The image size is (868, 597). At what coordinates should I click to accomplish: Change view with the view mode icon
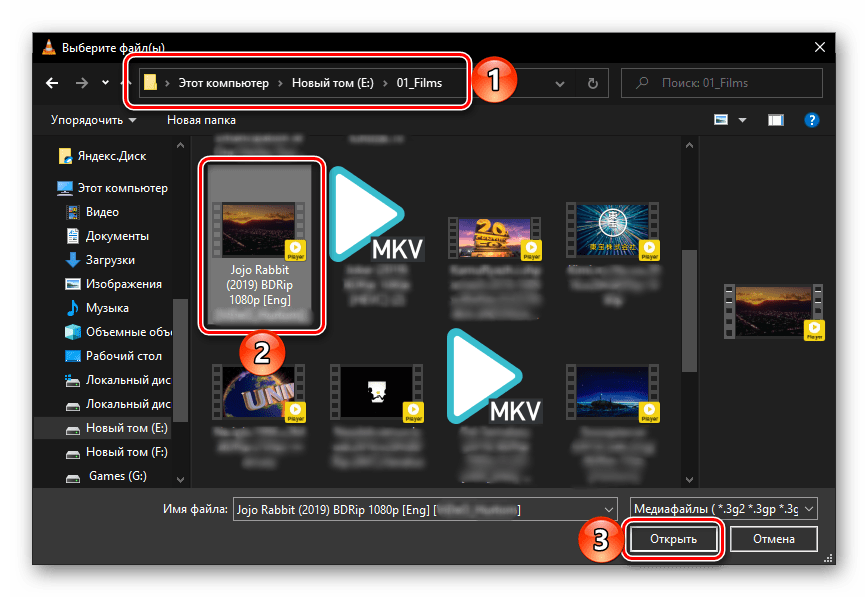721,120
